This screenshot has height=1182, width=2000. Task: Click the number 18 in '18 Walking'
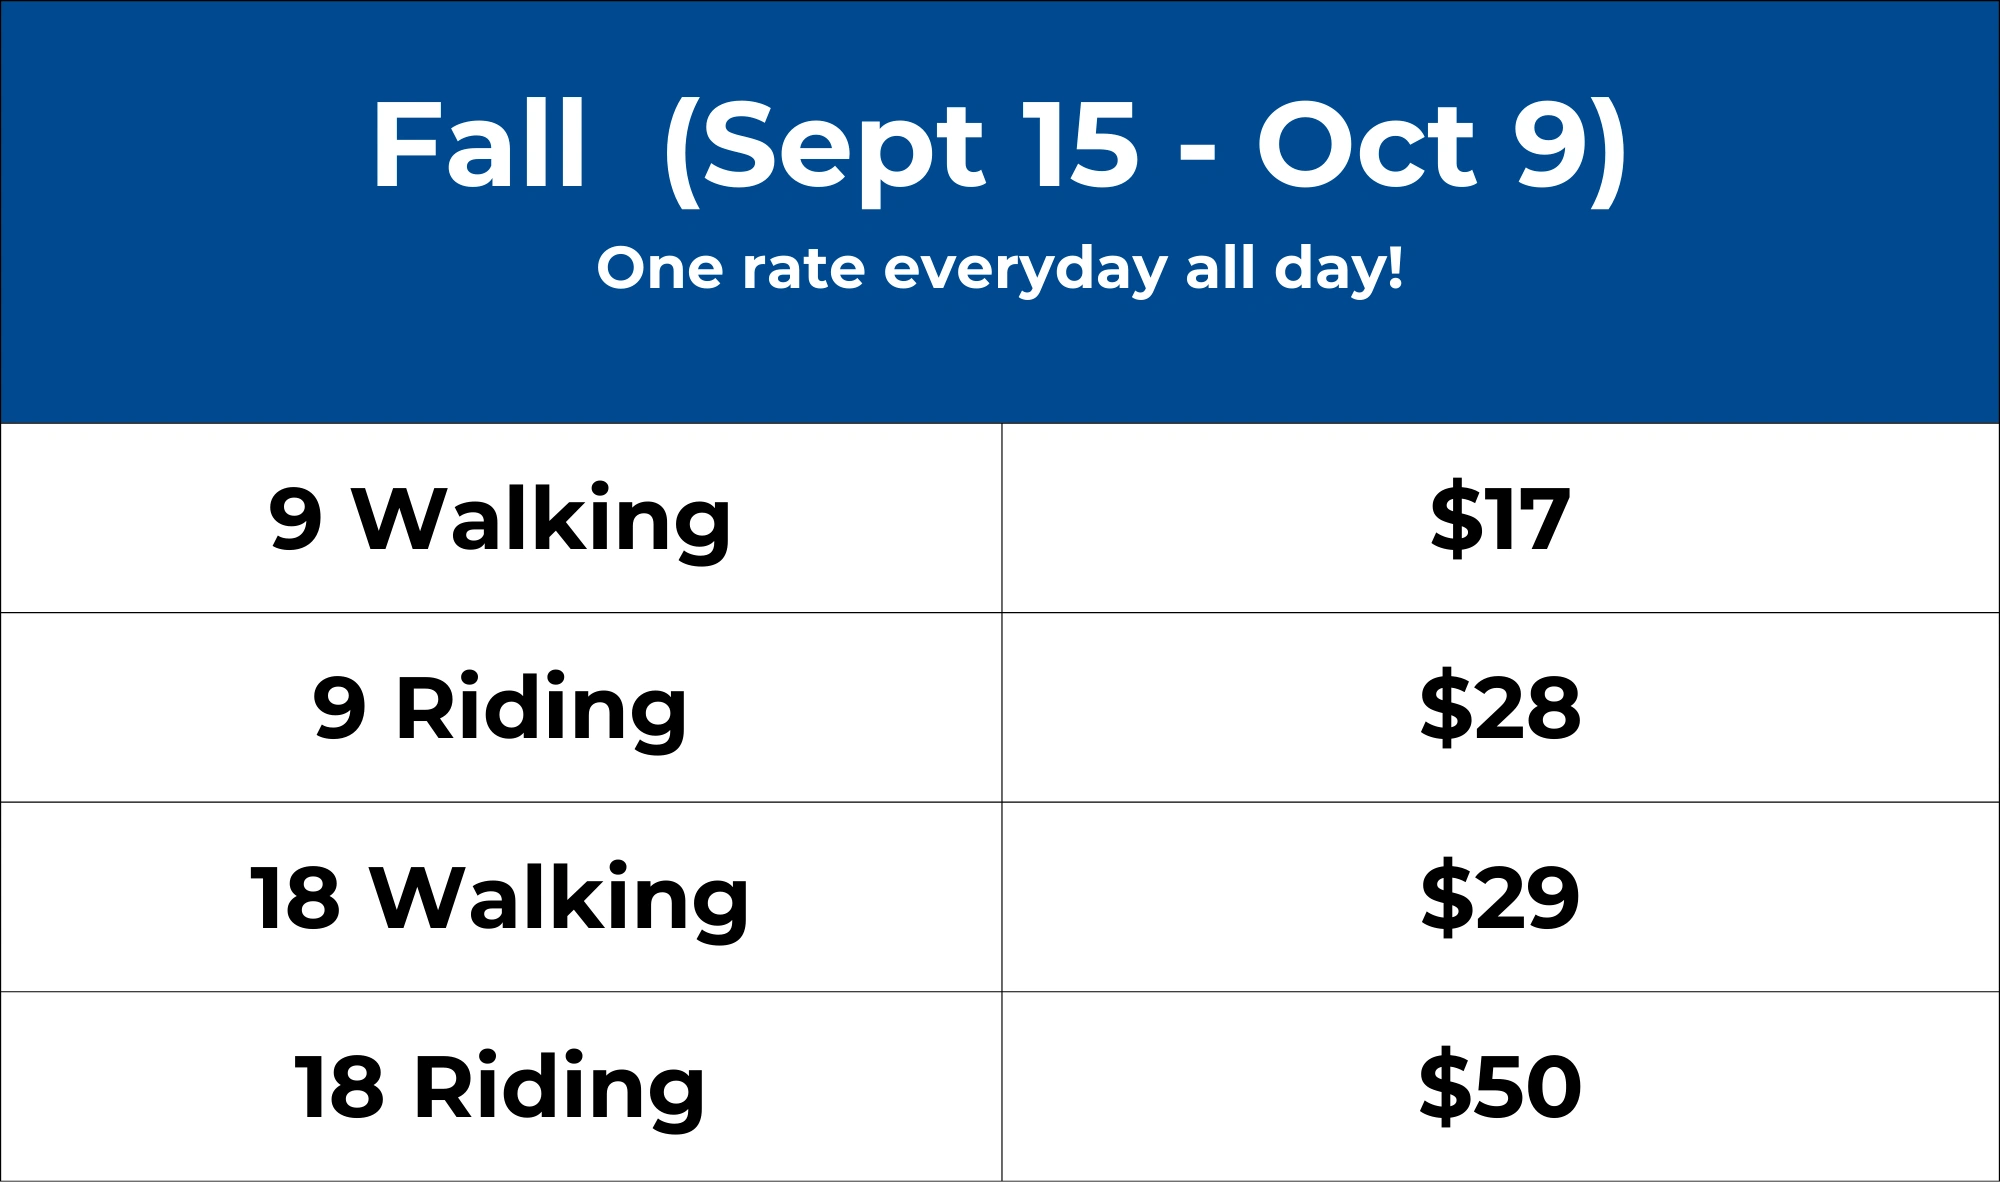(x=296, y=898)
